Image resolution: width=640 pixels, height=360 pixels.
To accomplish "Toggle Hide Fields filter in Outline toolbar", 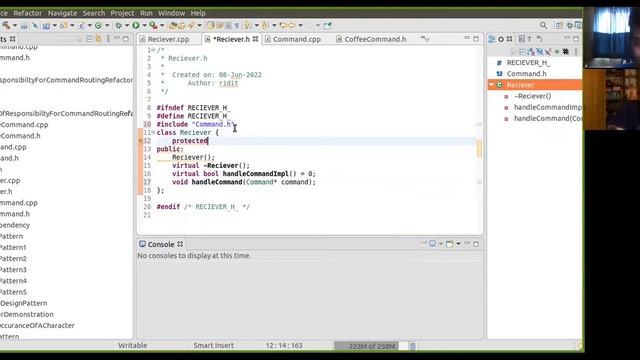I will (540, 52).
